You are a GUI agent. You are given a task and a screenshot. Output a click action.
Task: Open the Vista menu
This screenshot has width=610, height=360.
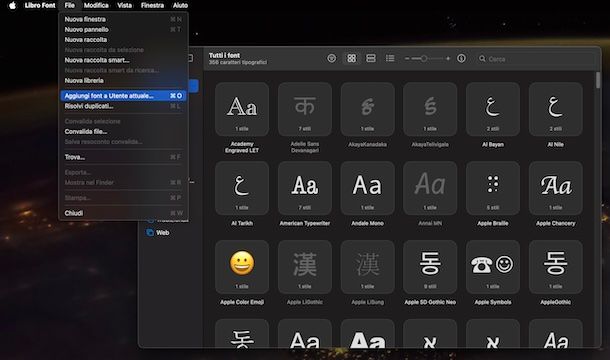click(x=124, y=5)
